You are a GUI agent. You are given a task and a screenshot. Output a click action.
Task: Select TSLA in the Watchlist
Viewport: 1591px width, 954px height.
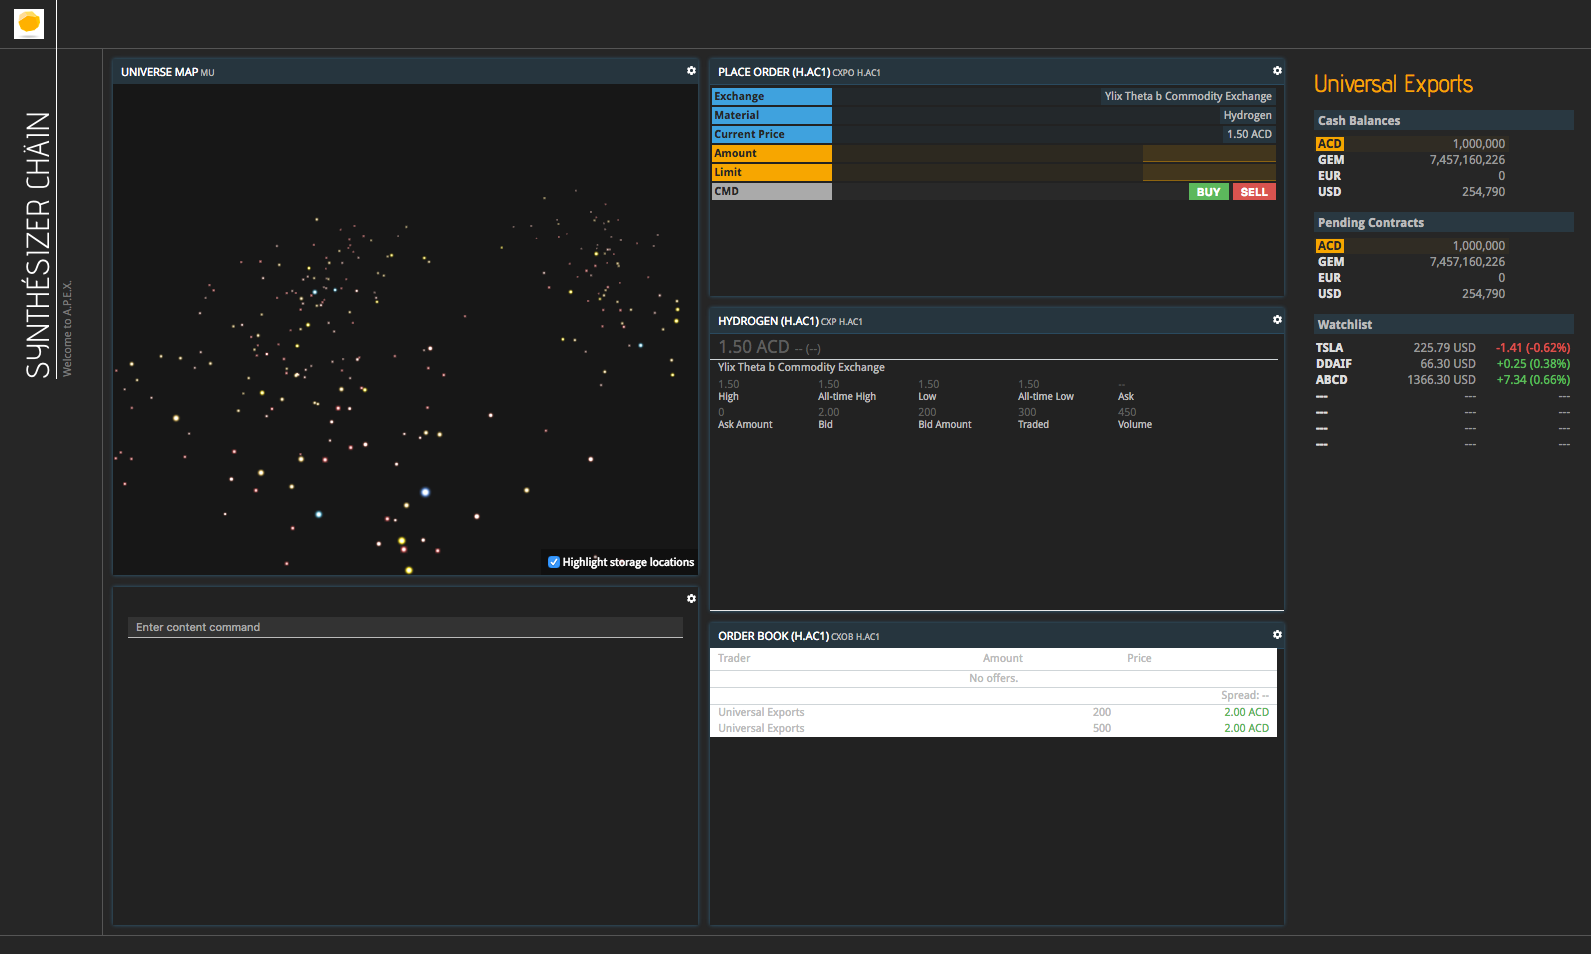(x=1329, y=348)
